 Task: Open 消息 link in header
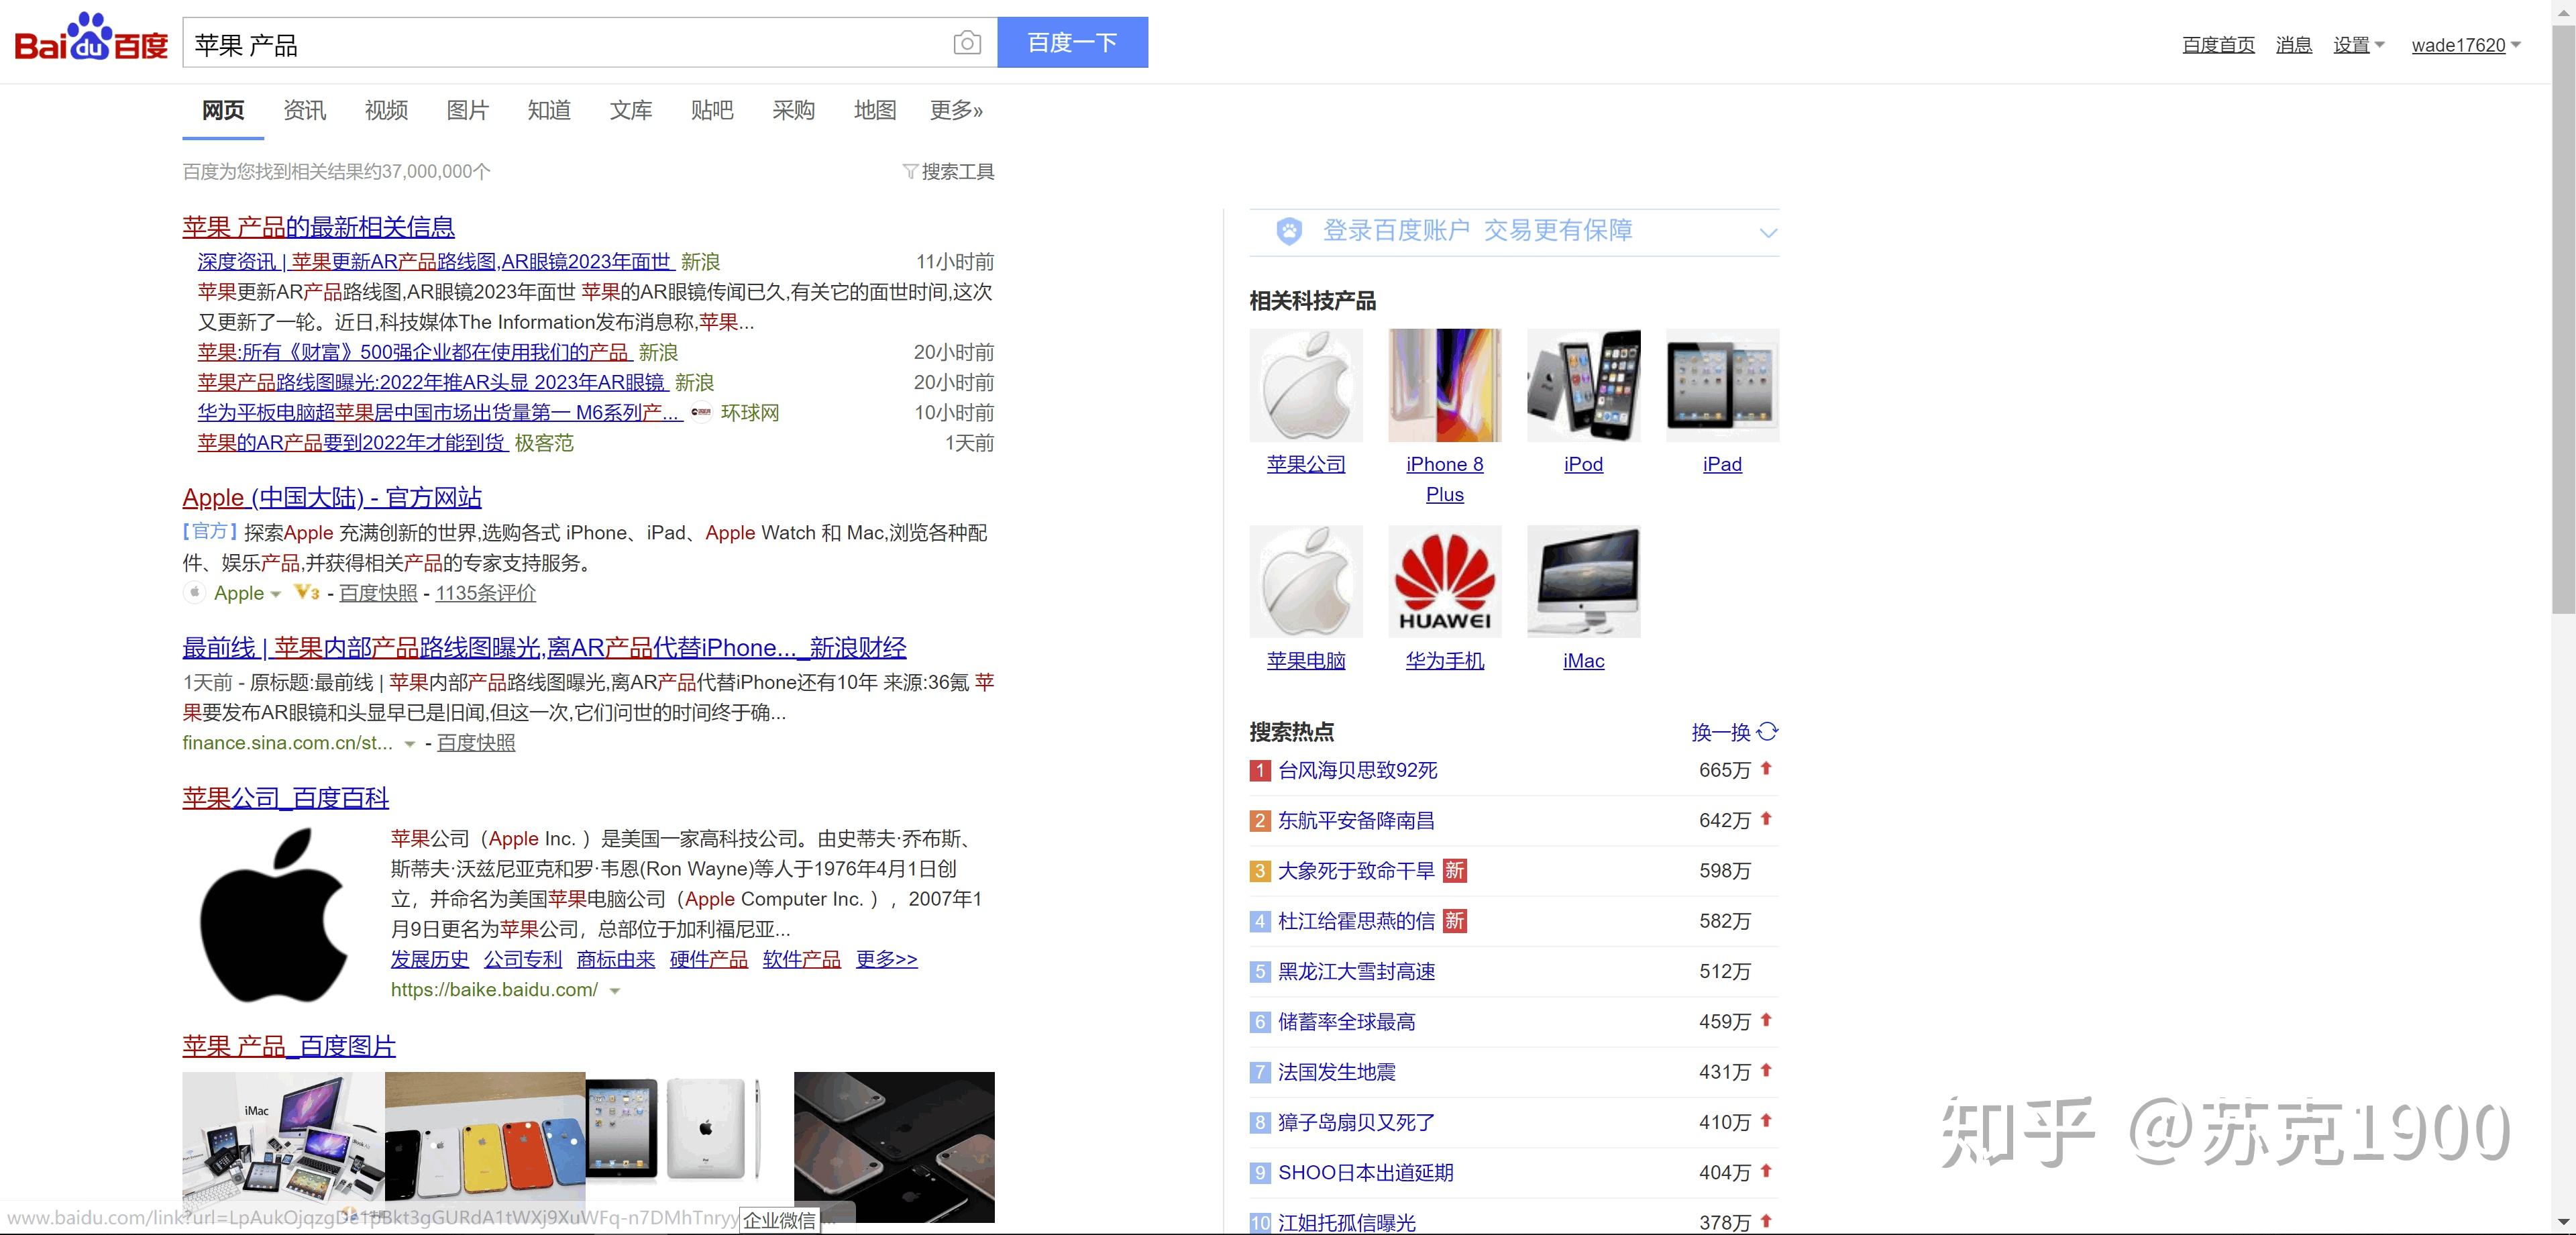2293,45
